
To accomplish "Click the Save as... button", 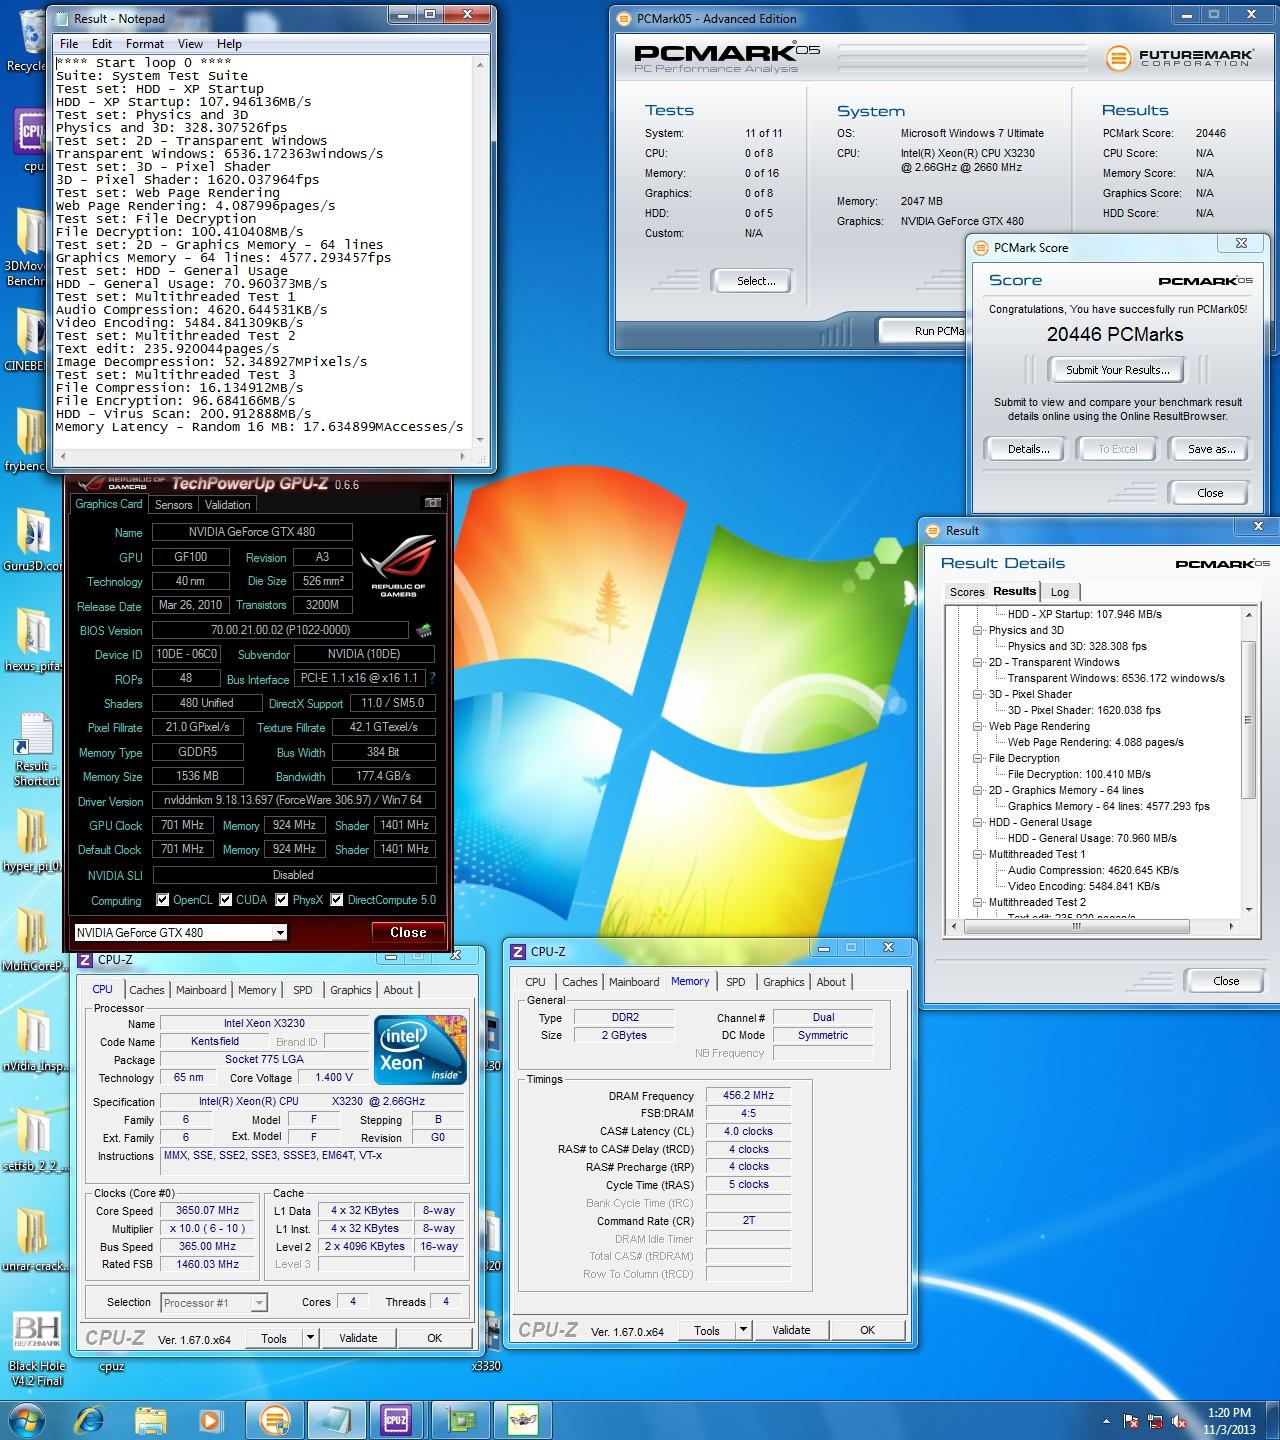I will pyautogui.click(x=1211, y=449).
